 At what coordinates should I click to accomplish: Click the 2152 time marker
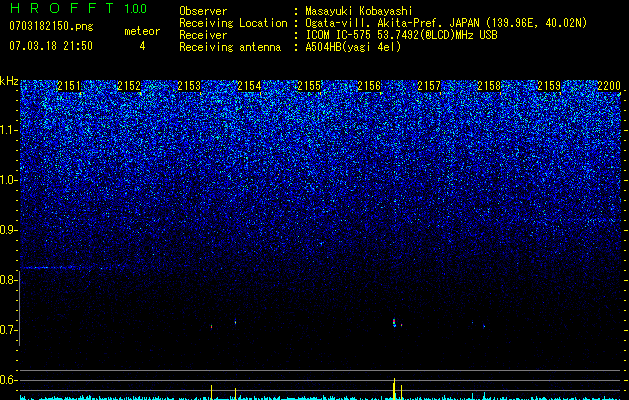pyautogui.click(x=129, y=86)
